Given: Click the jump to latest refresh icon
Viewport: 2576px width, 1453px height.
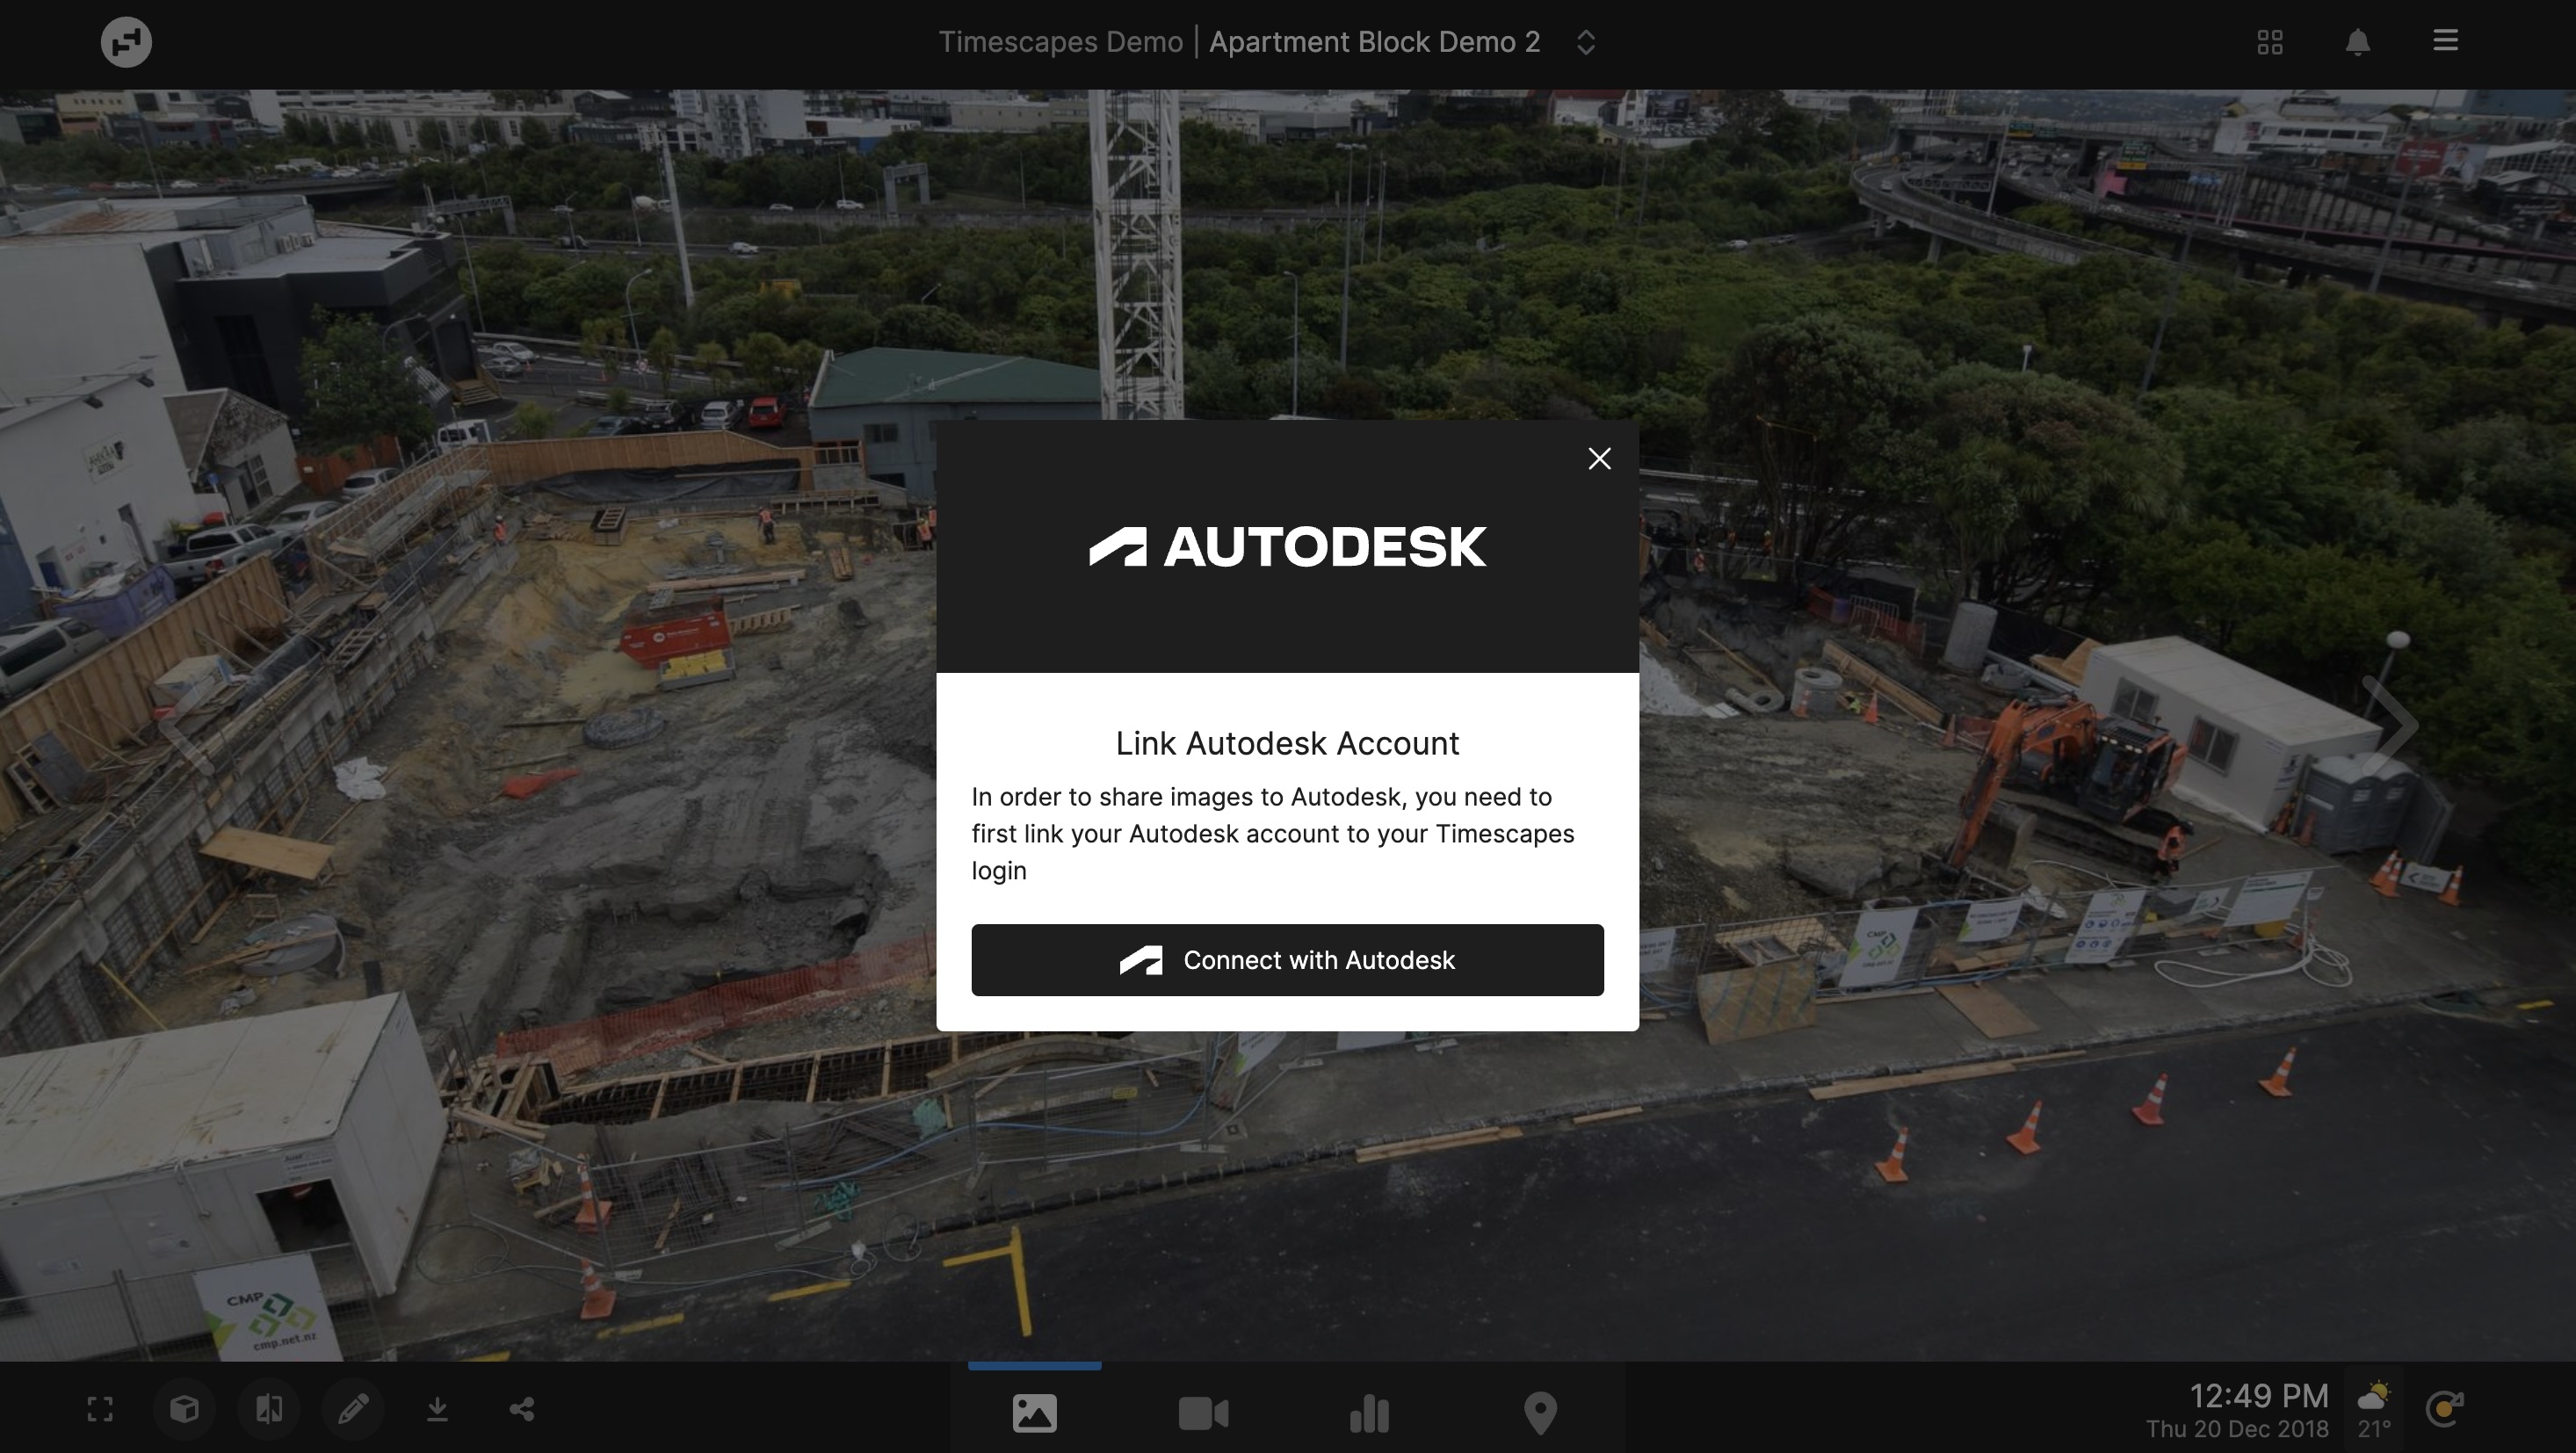Looking at the screenshot, I should [x=2444, y=1409].
